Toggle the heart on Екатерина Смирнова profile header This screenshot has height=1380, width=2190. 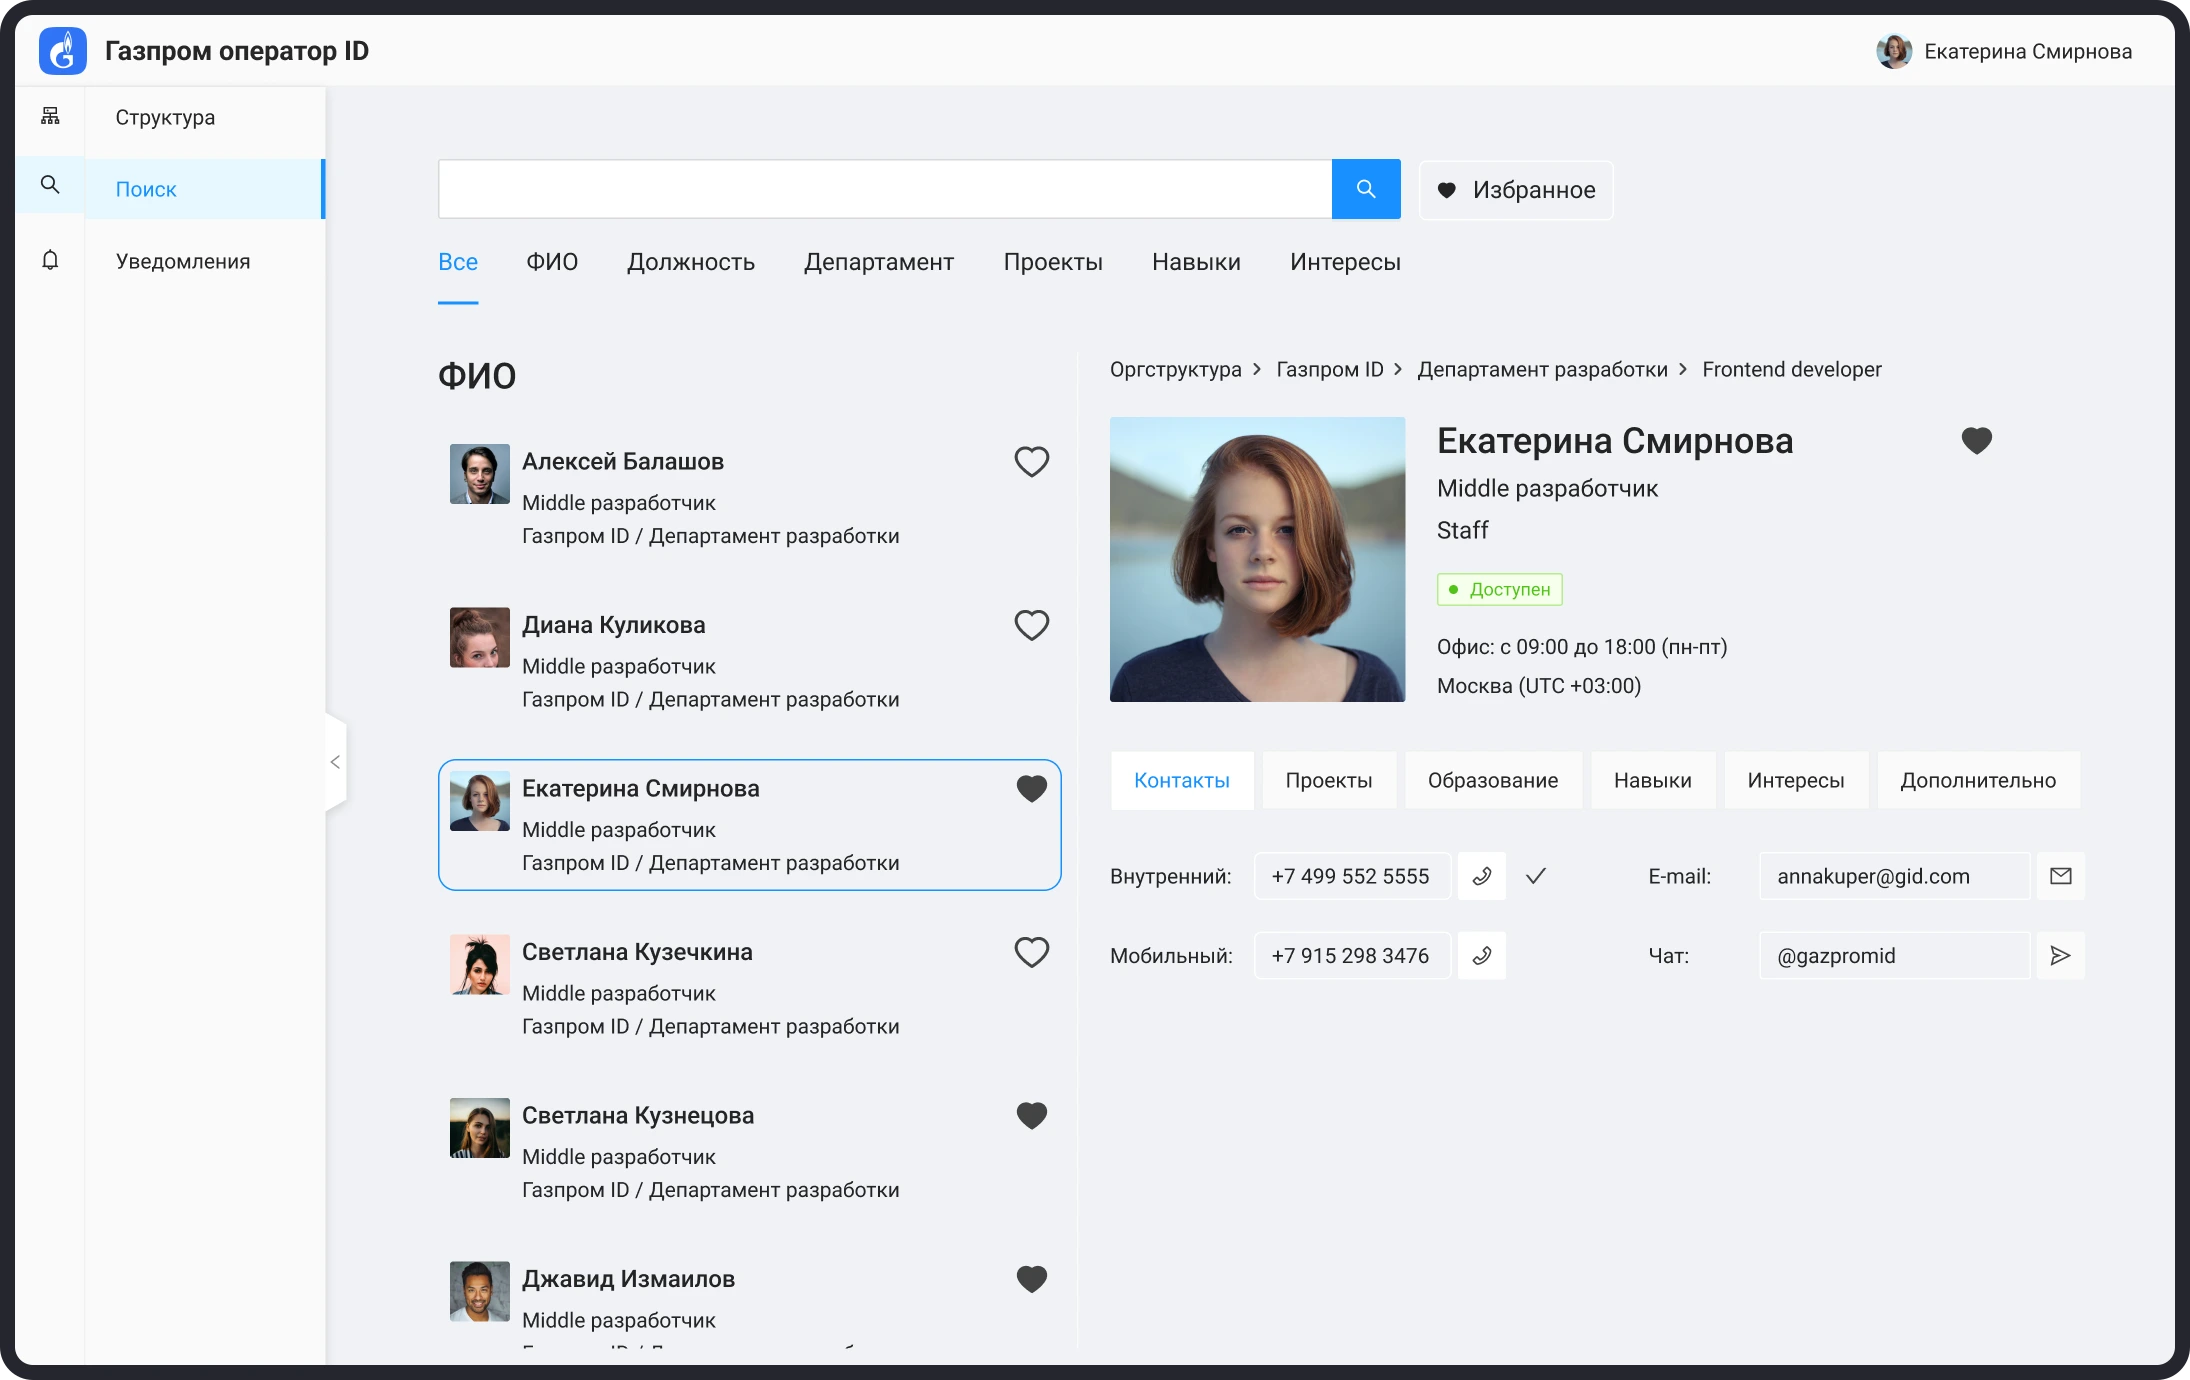coord(1977,441)
